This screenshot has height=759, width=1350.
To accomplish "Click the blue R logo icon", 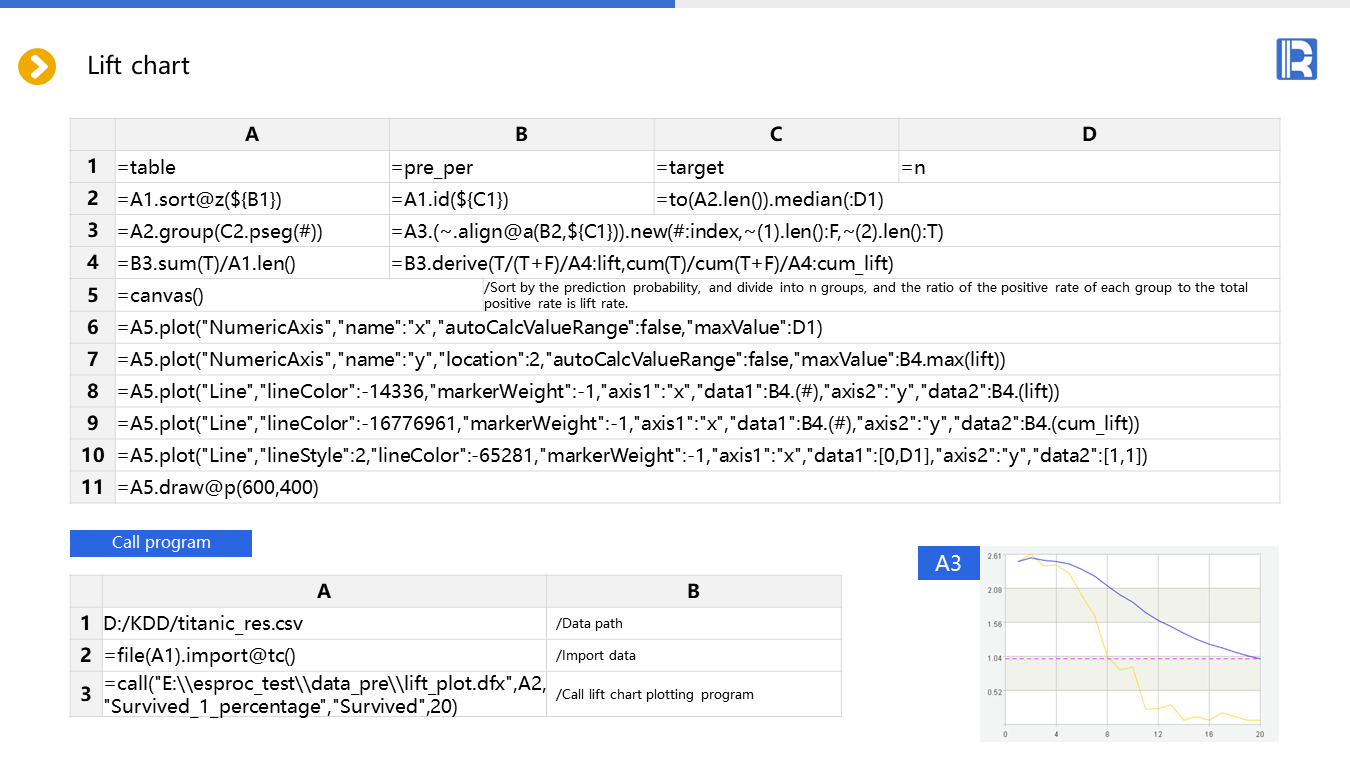I will (1296, 60).
